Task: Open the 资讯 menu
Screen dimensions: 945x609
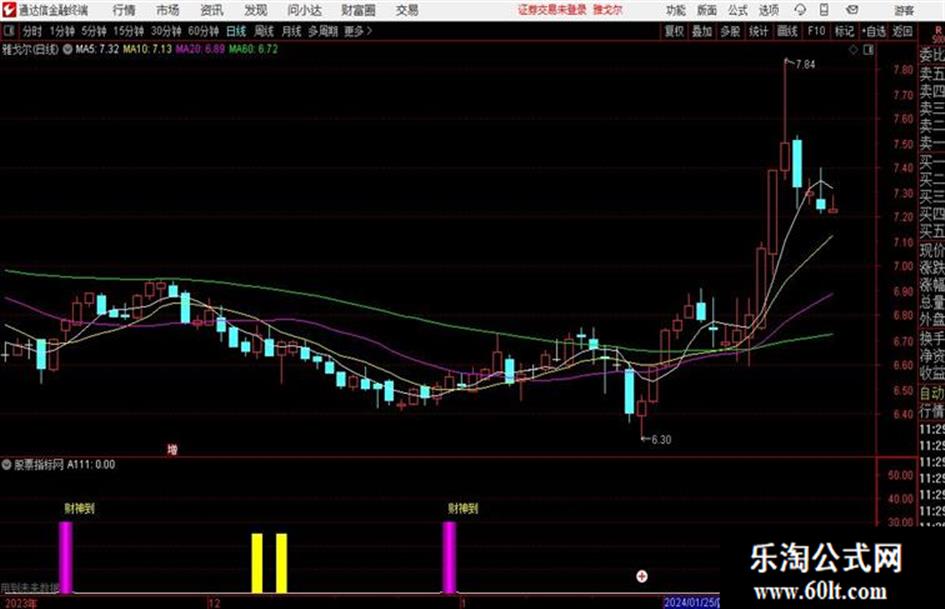Action: pos(212,10)
